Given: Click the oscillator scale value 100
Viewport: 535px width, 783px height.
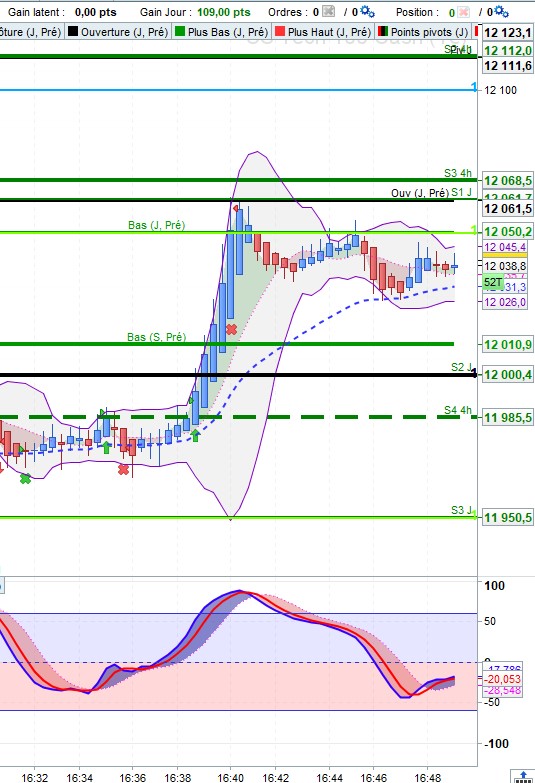Looking at the screenshot, I should pos(495,586).
